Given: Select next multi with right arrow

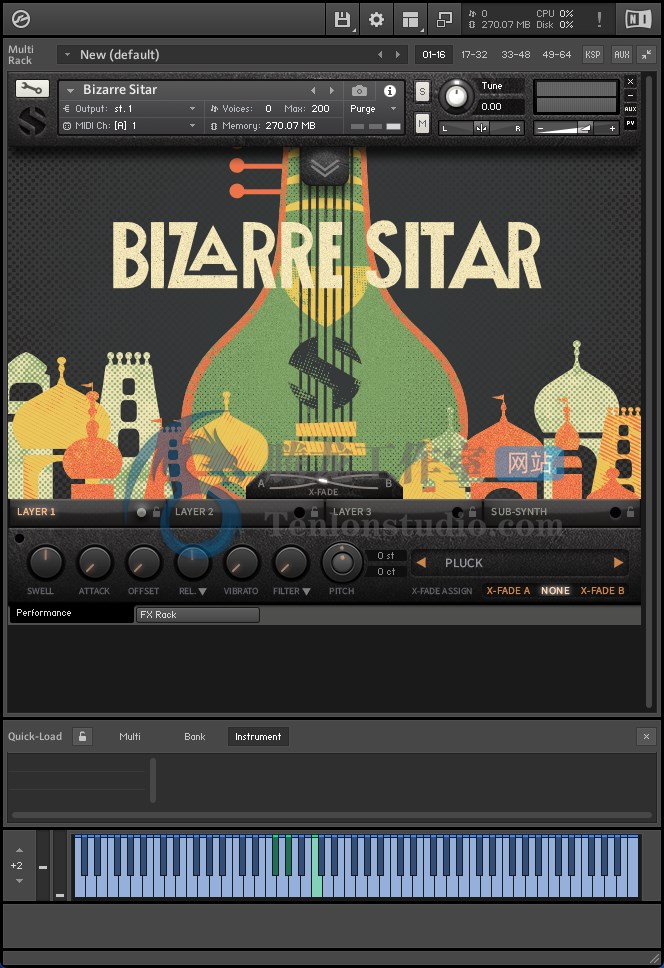Looking at the screenshot, I should coord(397,55).
